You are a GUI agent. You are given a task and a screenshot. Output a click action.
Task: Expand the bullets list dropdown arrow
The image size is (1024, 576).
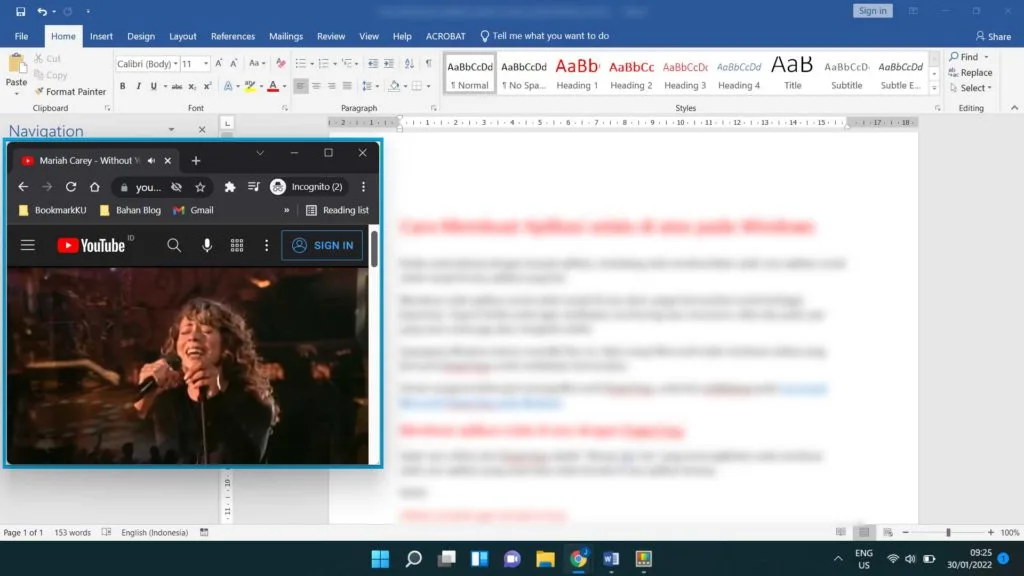pos(312,64)
